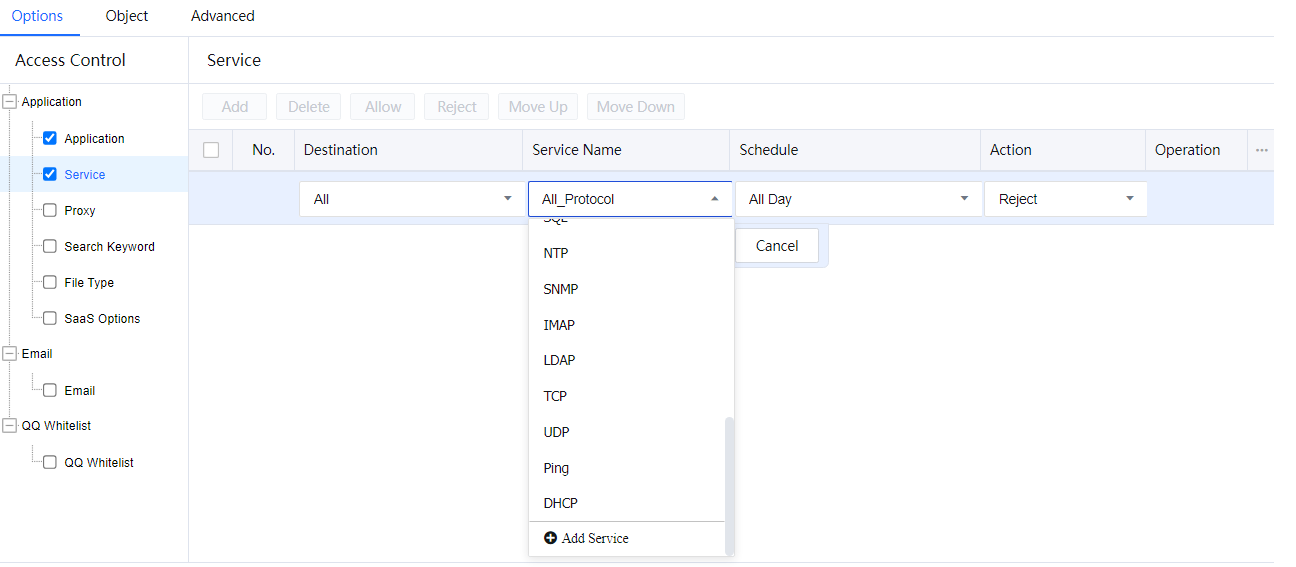Expand the Action dropdown set to Reject
Image resolution: width=1296 pixels, height=567 pixels.
pos(1066,199)
